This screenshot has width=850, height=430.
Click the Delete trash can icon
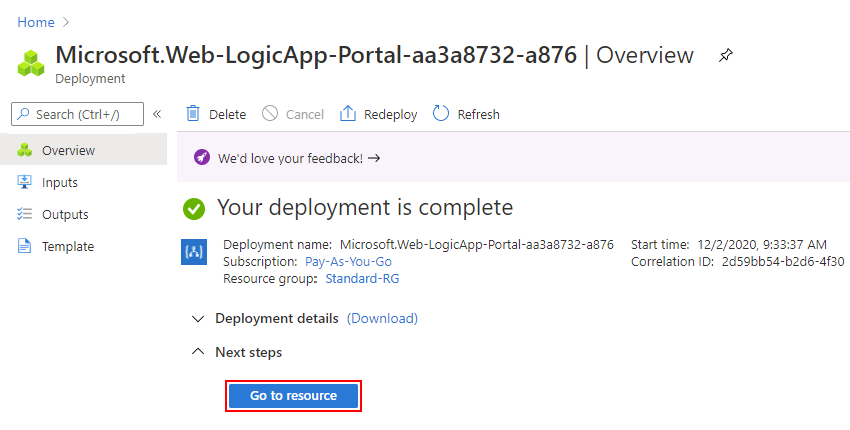coord(193,114)
